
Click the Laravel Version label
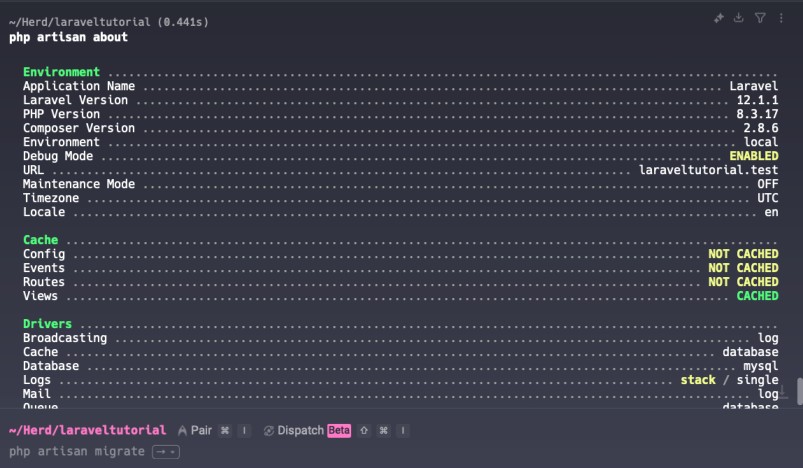point(75,100)
